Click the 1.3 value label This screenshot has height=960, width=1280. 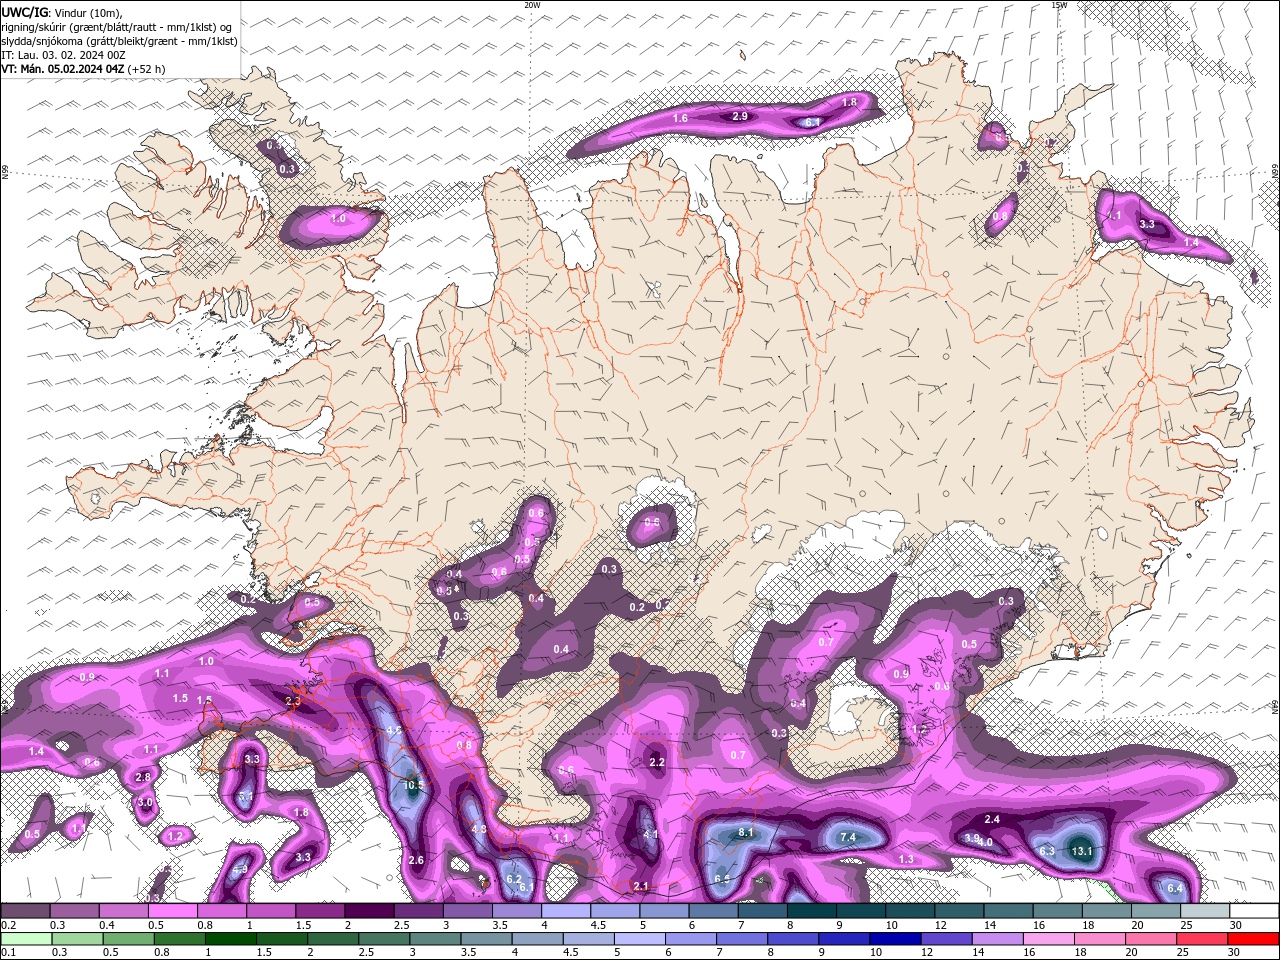click(x=906, y=859)
